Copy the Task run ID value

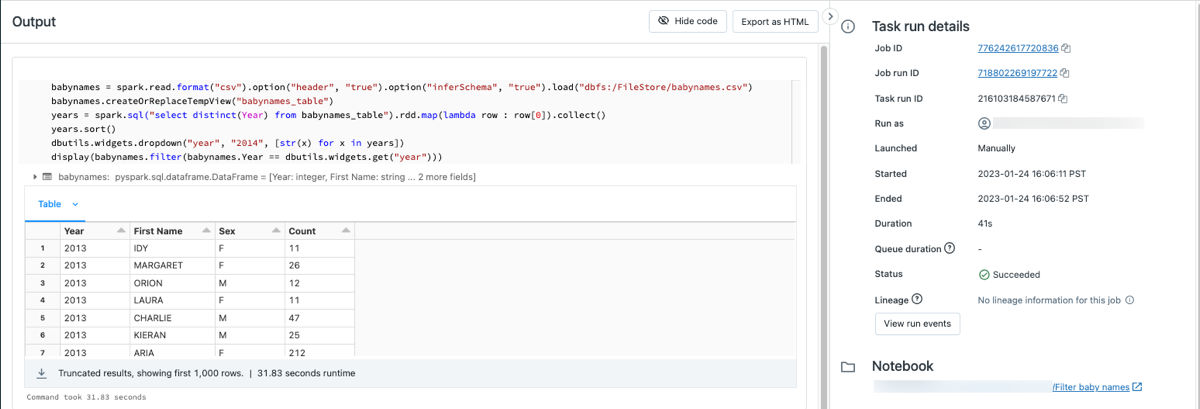1063,99
